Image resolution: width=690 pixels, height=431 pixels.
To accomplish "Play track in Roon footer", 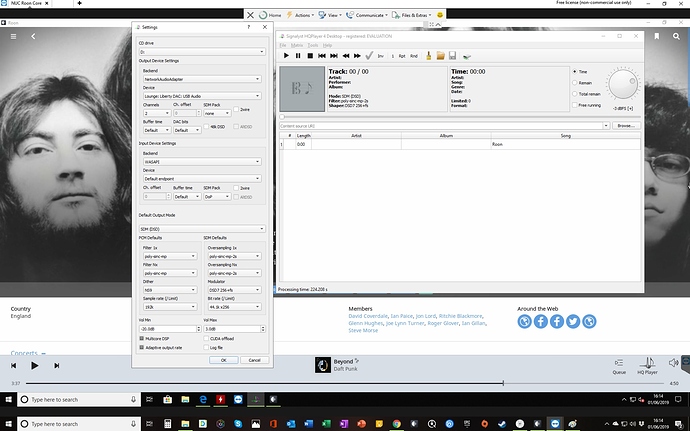I will [34, 365].
